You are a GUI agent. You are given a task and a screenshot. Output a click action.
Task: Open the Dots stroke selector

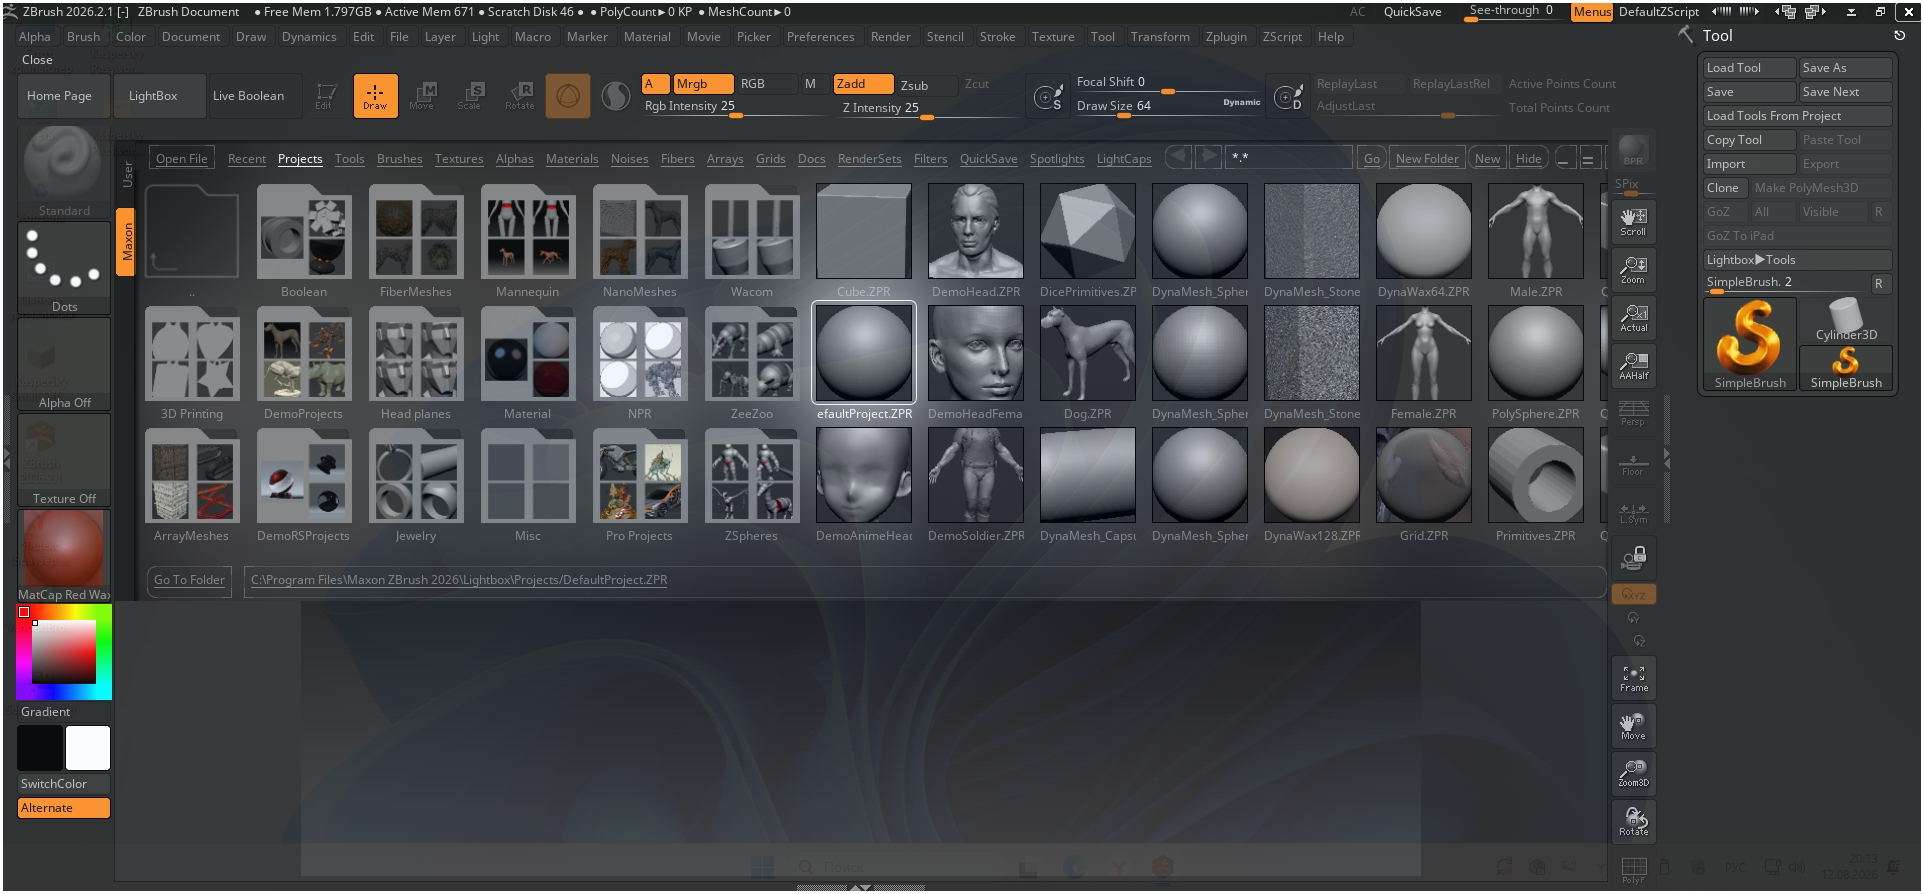[x=64, y=268]
